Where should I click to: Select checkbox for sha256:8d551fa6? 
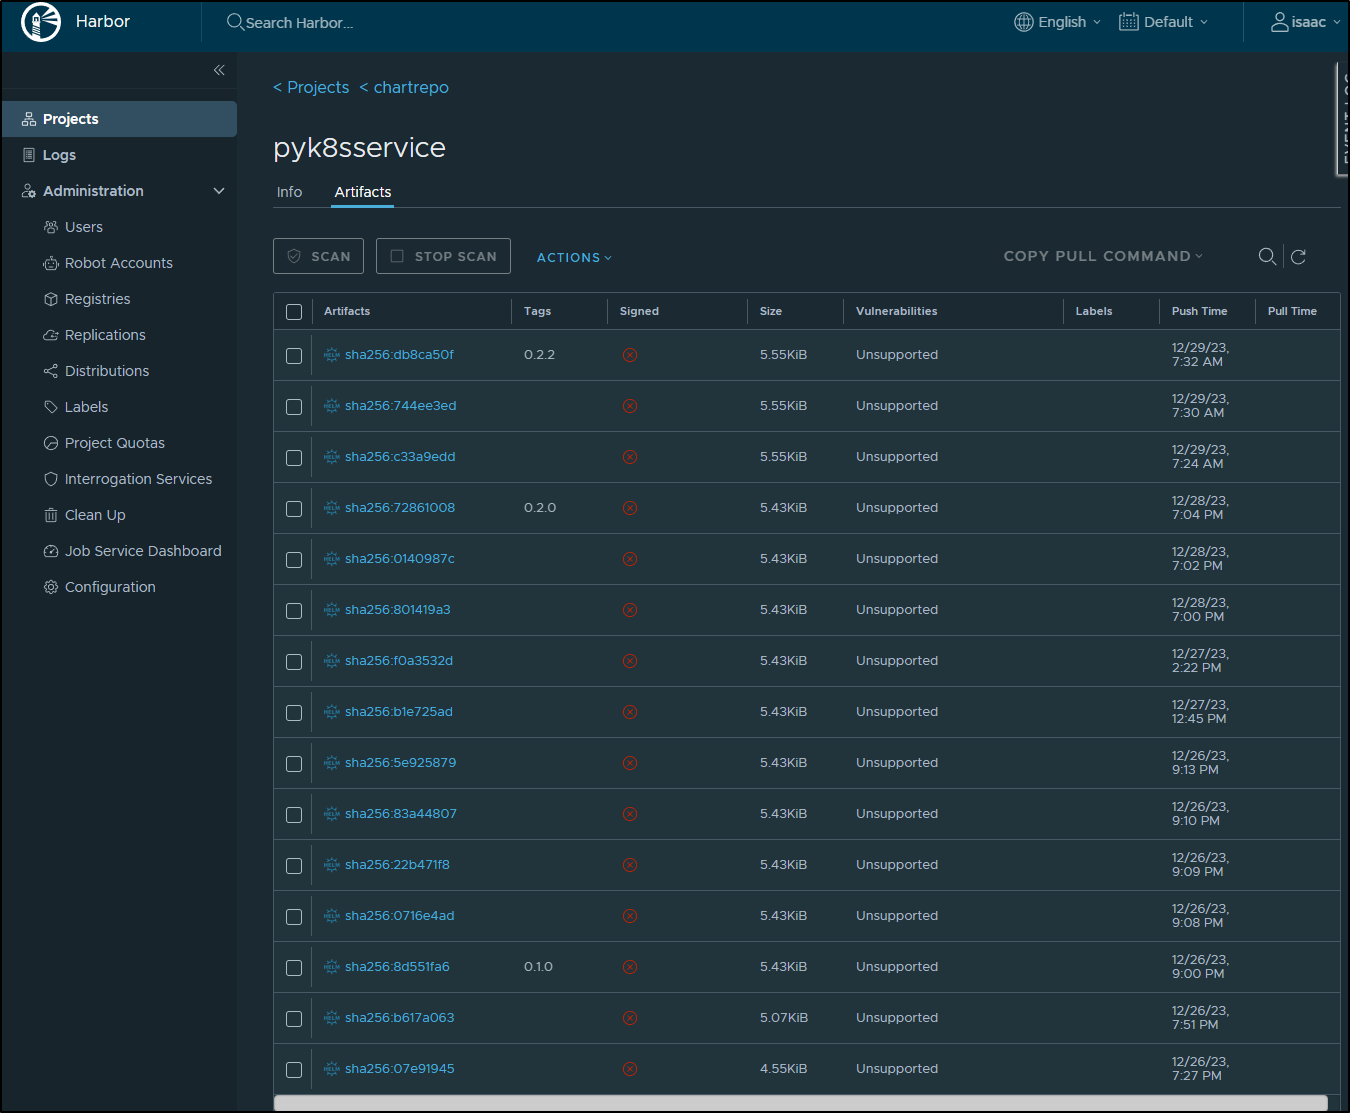[x=294, y=968]
